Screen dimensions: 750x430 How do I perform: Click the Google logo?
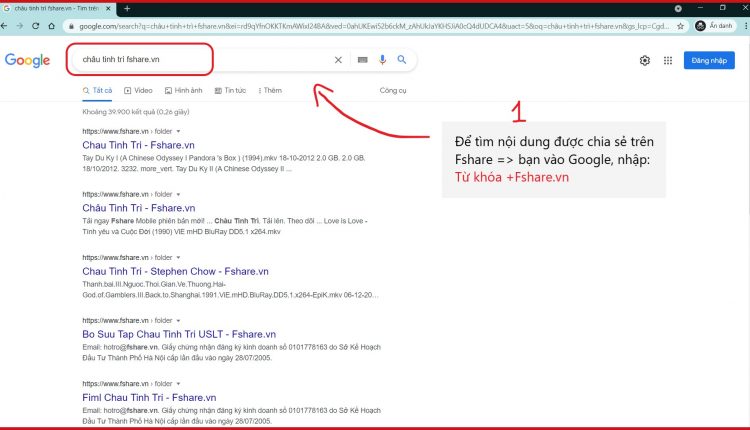point(27,60)
